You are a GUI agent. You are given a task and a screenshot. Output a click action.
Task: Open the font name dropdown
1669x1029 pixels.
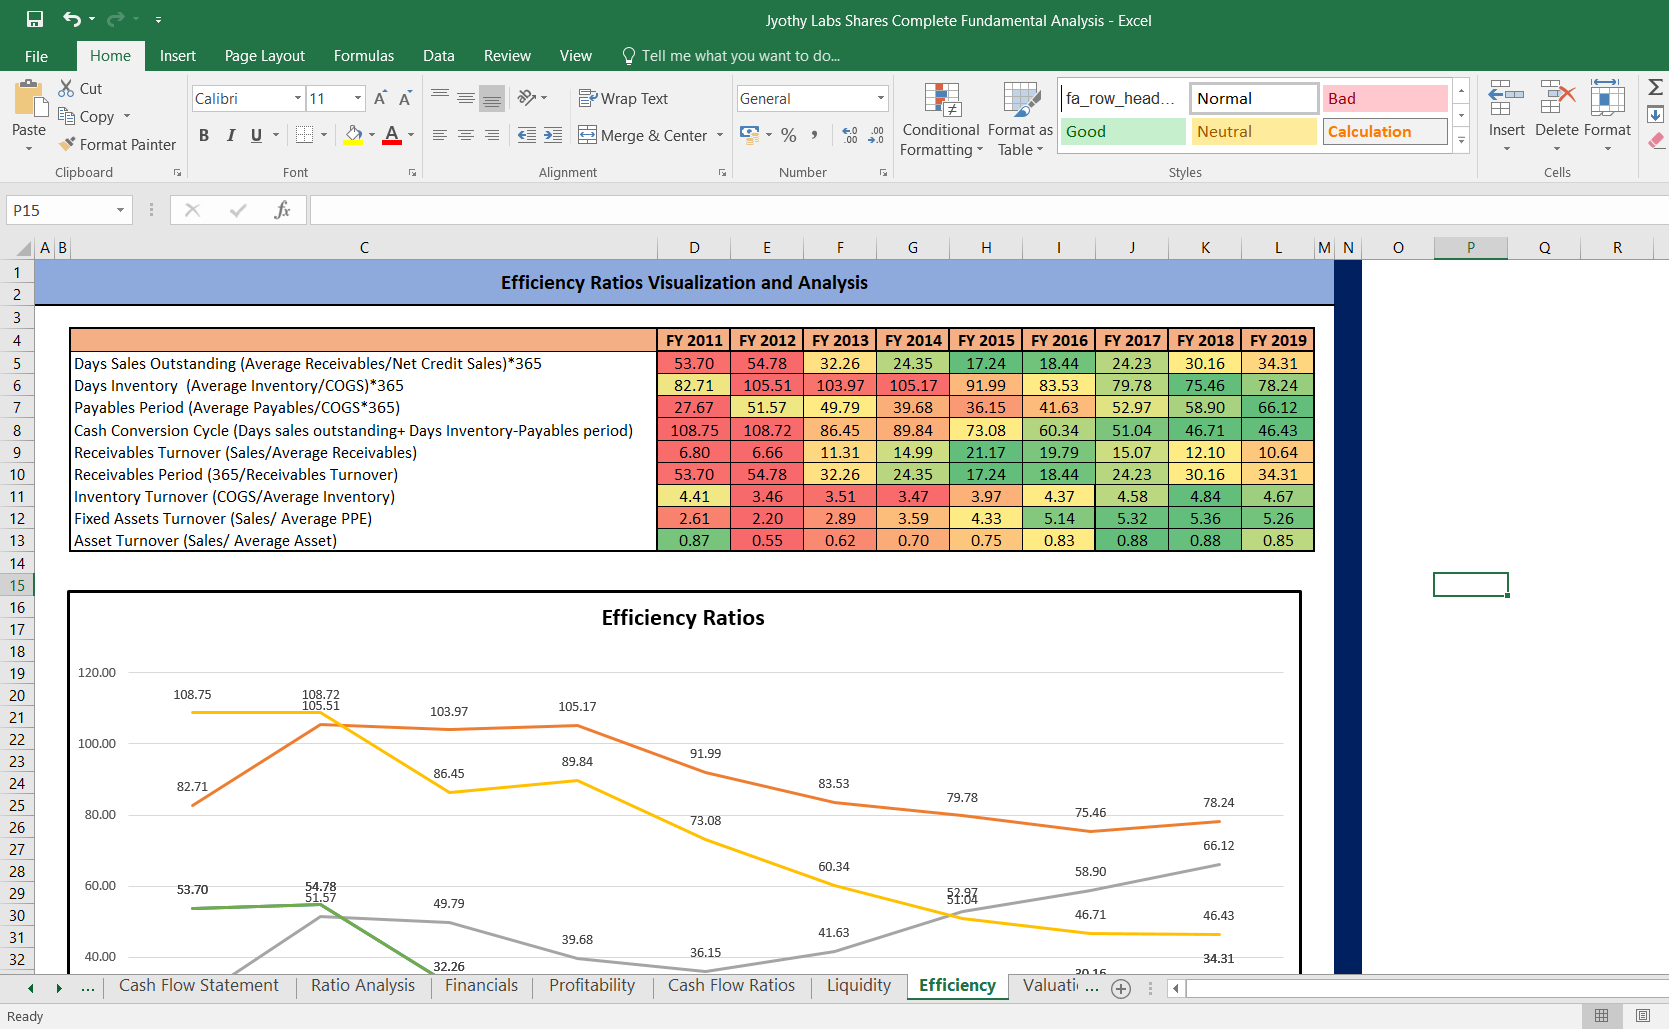[x=298, y=98]
